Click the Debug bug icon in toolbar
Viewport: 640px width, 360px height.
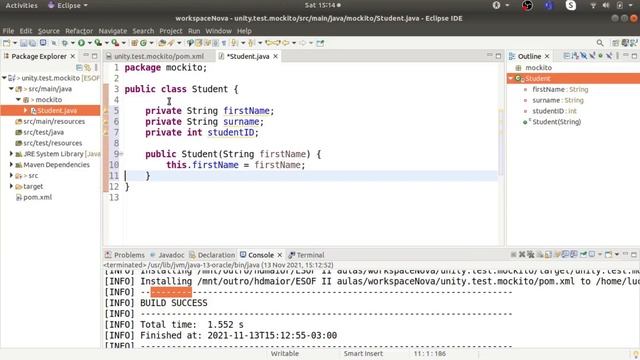click(x=65, y=43)
